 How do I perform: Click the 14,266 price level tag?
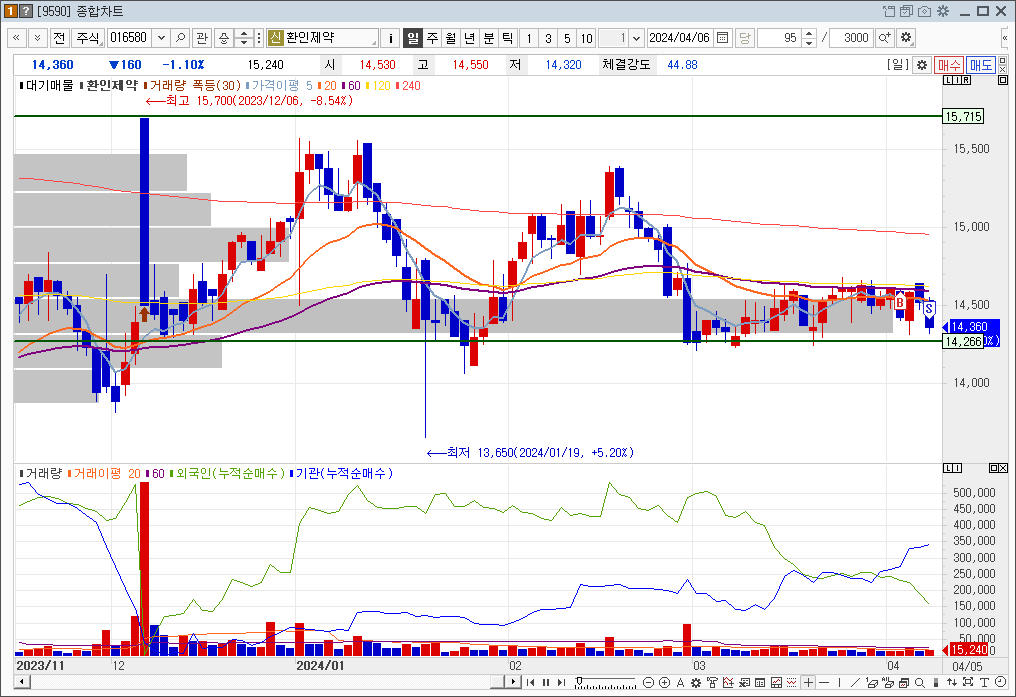coord(963,341)
